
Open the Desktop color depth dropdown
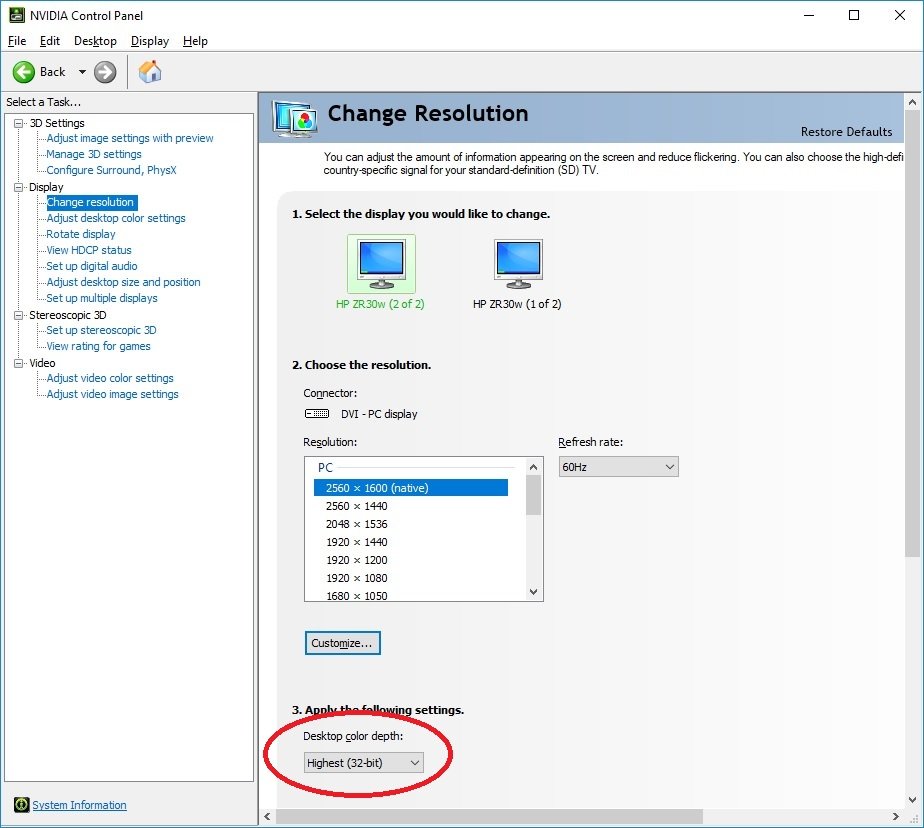(x=364, y=763)
